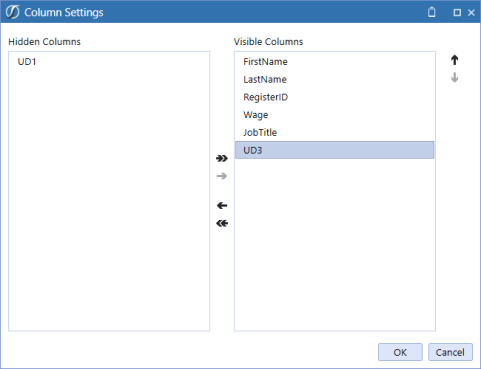Click the app logo in title bar
This screenshot has width=481, height=369.
(12, 12)
